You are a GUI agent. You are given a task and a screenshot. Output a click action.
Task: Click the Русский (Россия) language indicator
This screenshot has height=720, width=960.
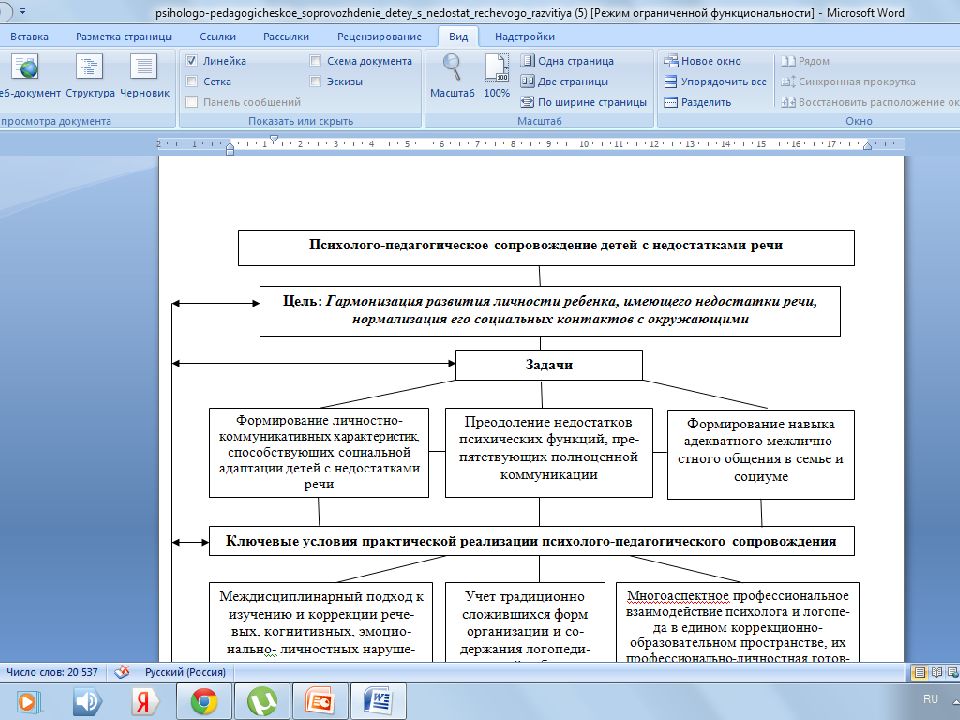[185, 672]
